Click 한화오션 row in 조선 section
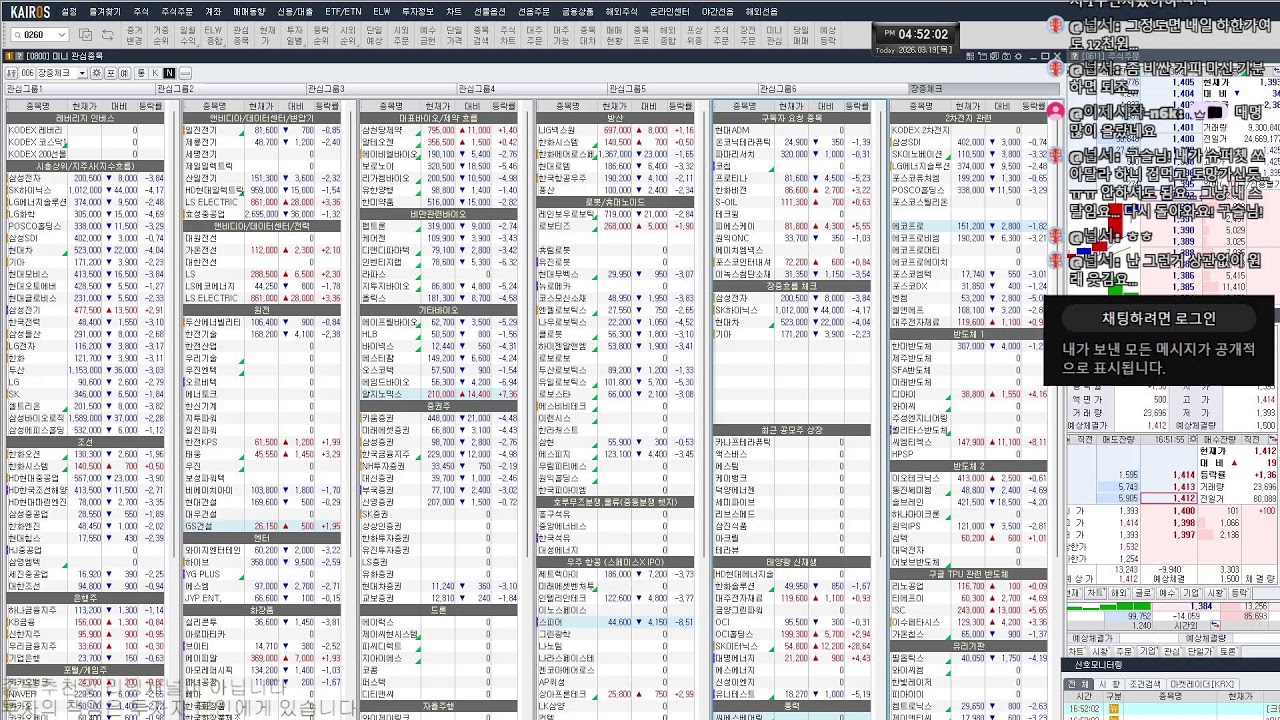 pos(85,454)
